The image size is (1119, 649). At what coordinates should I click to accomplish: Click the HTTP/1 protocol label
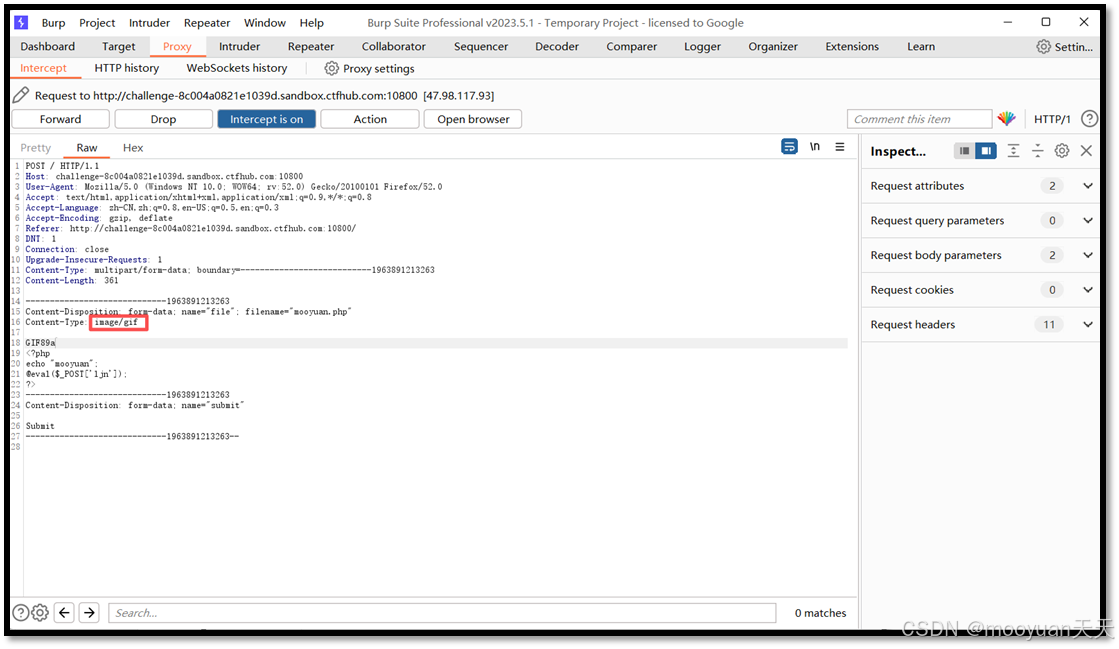(1052, 119)
